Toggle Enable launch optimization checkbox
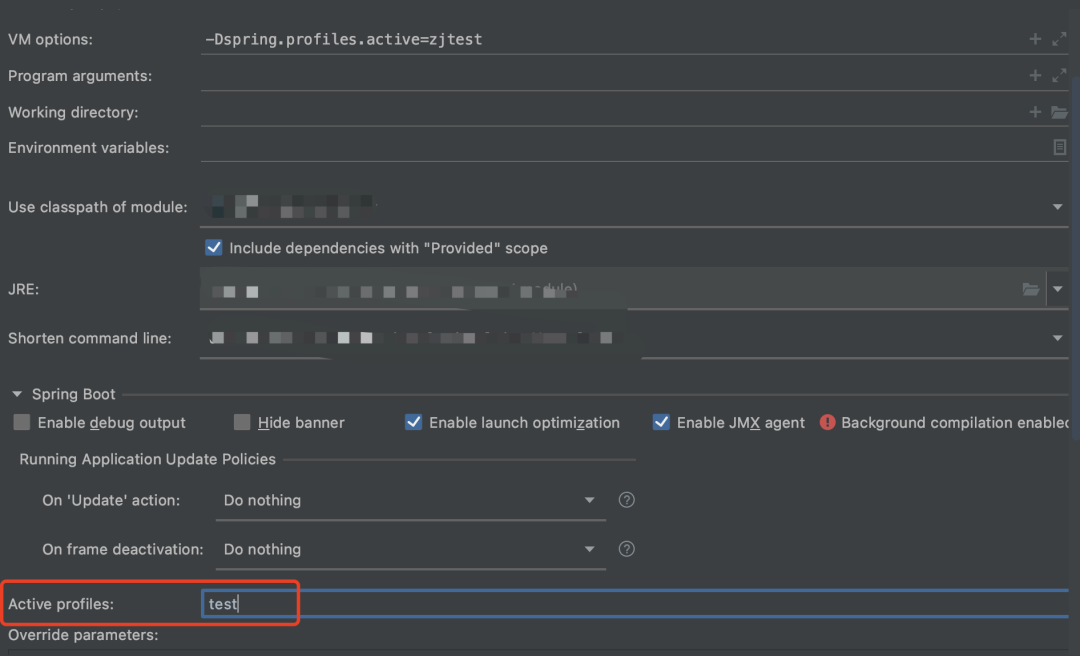 click(x=413, y=422)
